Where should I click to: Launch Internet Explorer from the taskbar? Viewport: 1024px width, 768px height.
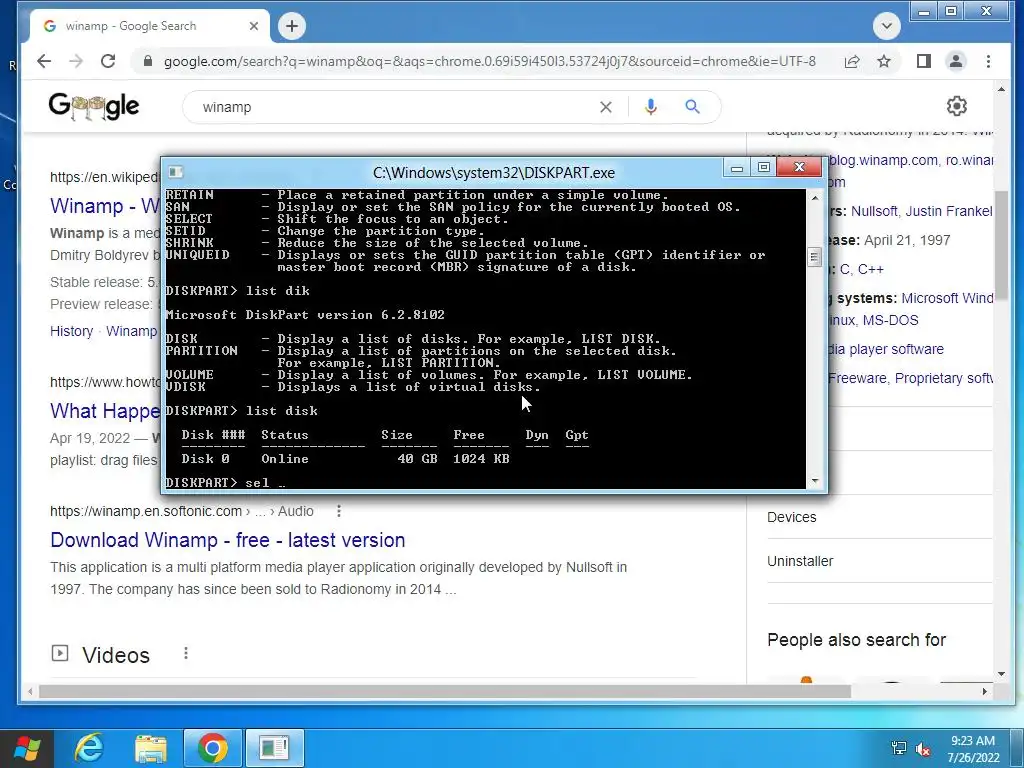point(89,748)
